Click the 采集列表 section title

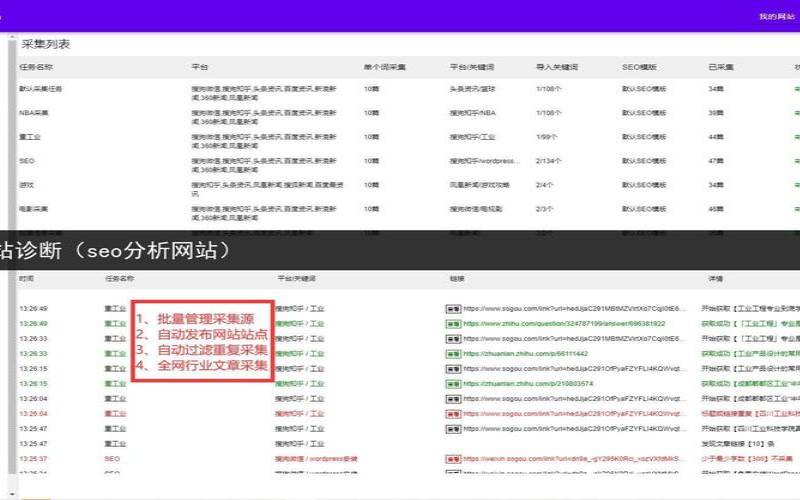coord(45,44)
